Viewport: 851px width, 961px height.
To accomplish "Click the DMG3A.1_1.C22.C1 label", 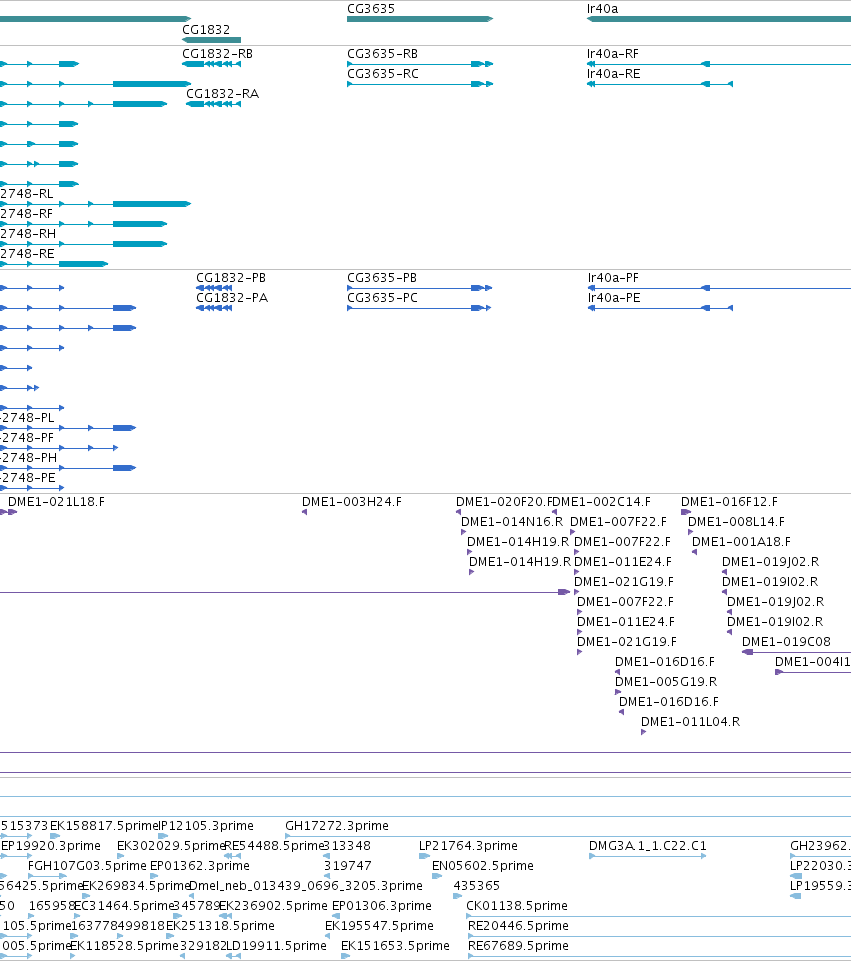I will [x=648, y=846].
